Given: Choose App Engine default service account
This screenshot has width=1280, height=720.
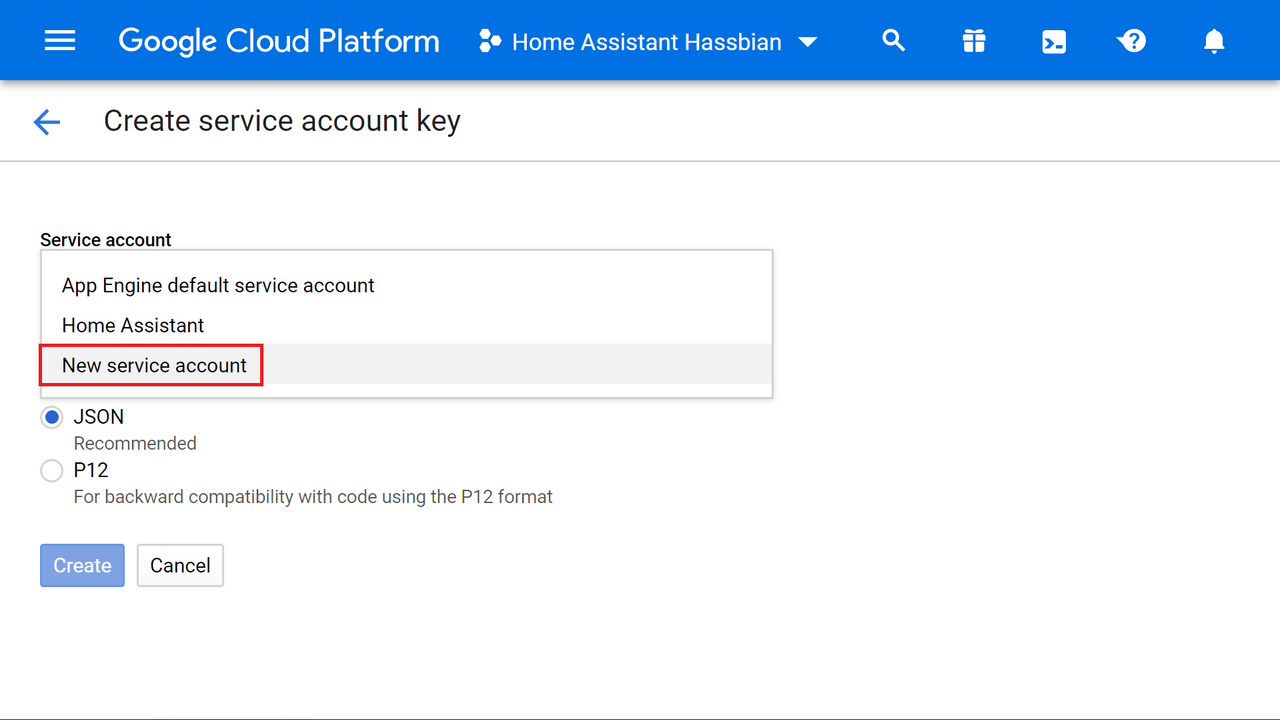Looking at the screenshot, I should pos(406,285).
